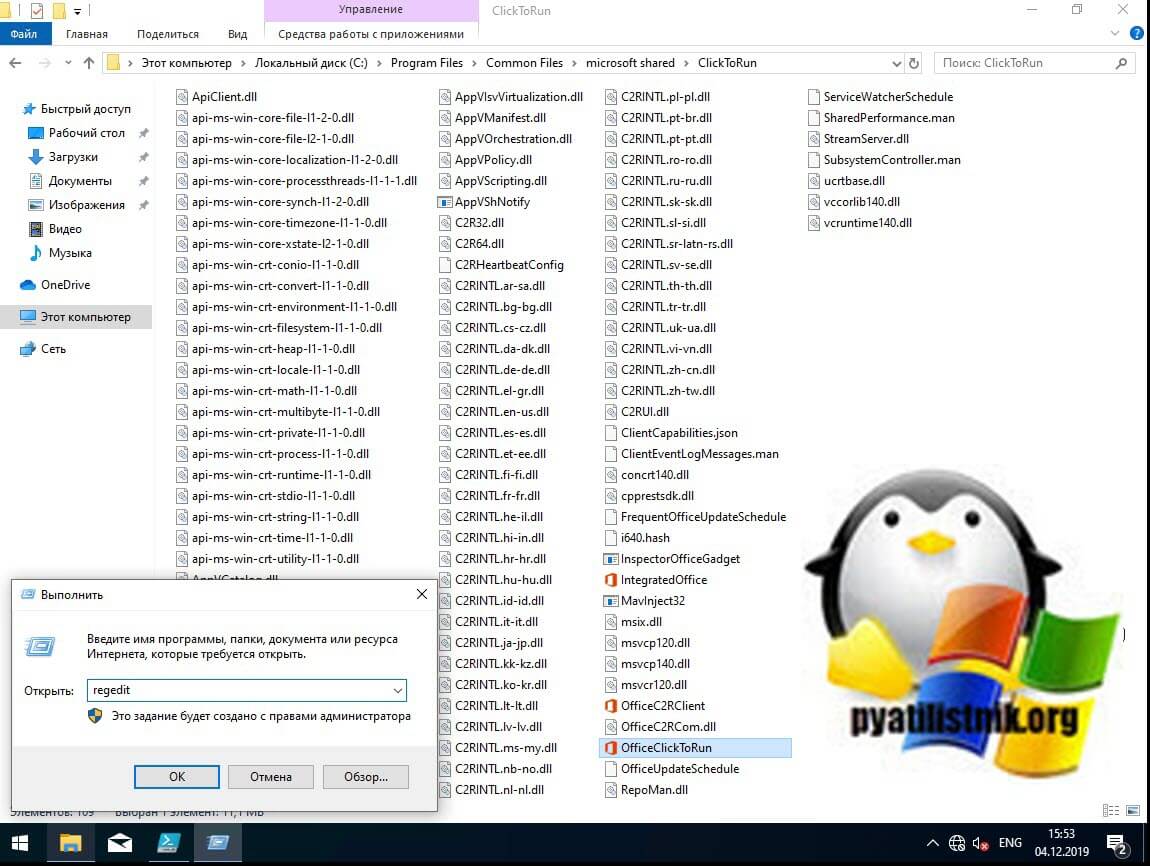Open Downloads (Загрузки) in the sidebar
Image resolution: width=1150 pixels, height=866 pixels.
click(73, 157)
